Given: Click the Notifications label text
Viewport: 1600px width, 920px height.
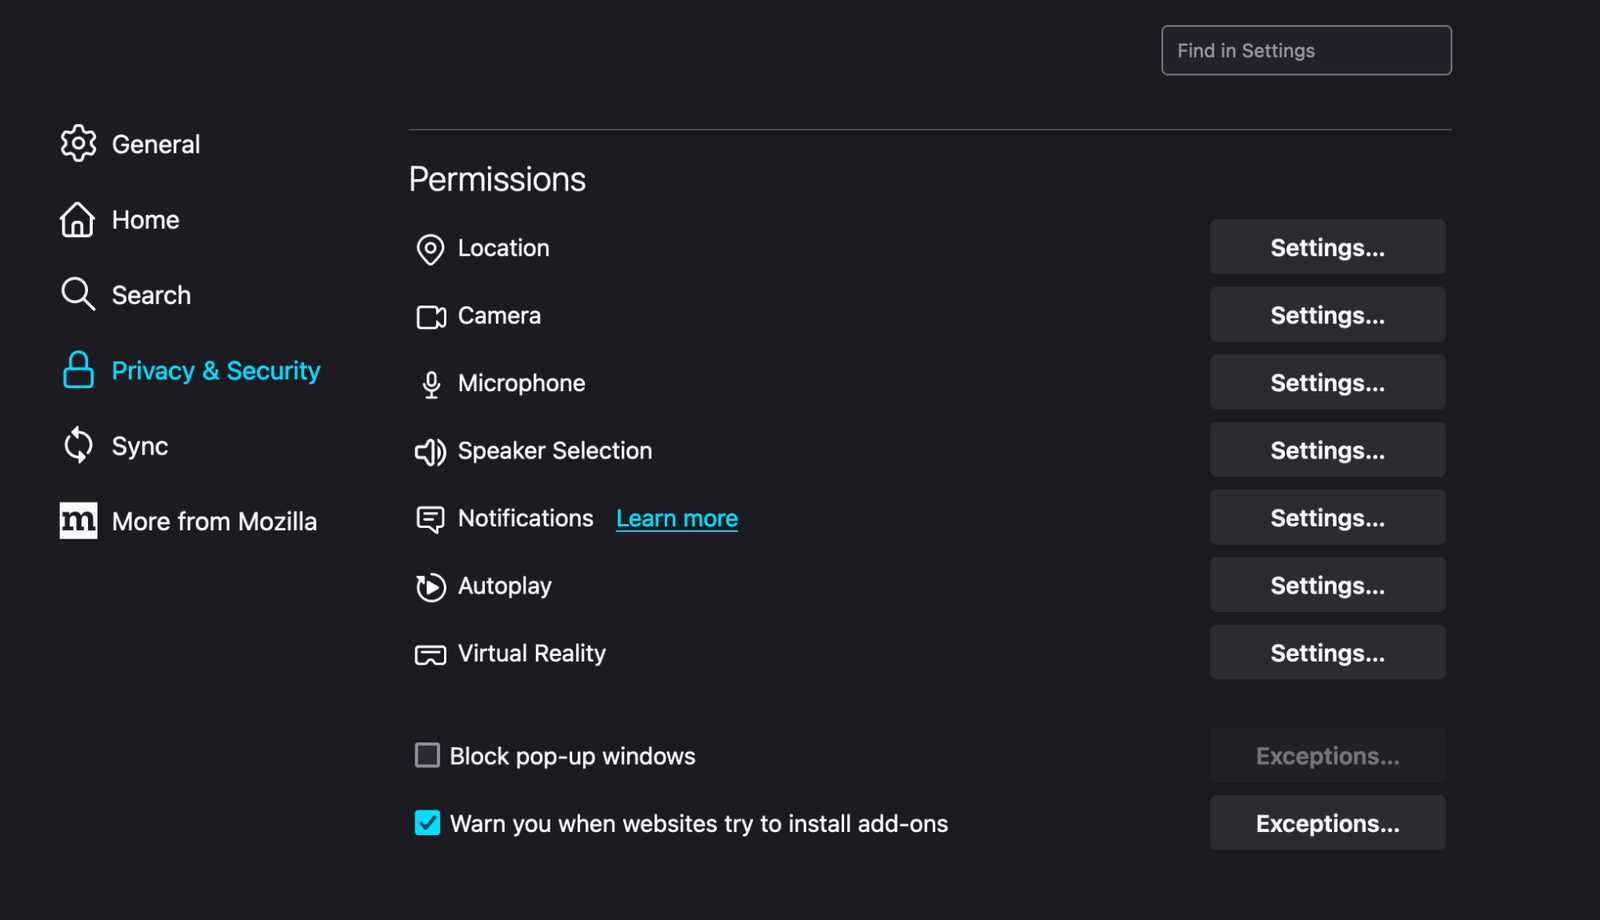Looking at the screenshot, I should [x=525, y=518].
